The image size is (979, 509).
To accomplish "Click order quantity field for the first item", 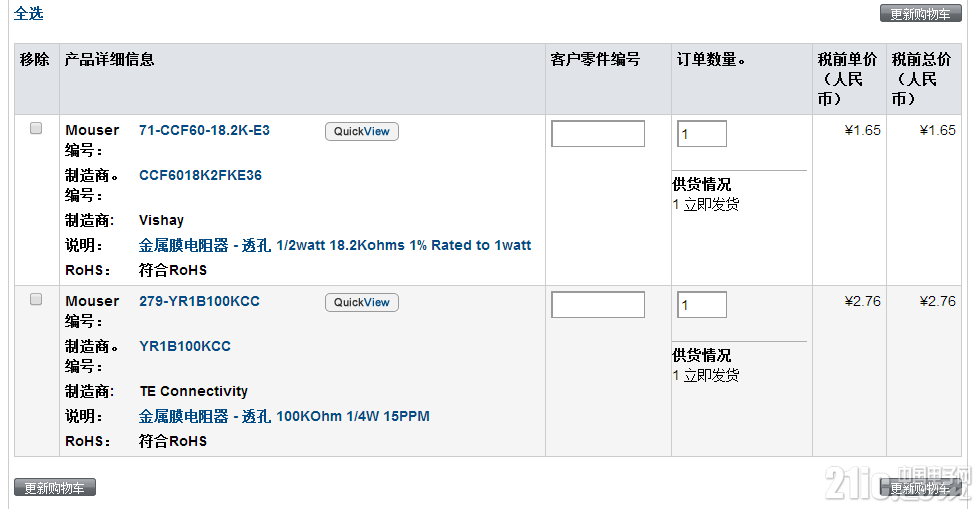I will [x=702, y=134].
